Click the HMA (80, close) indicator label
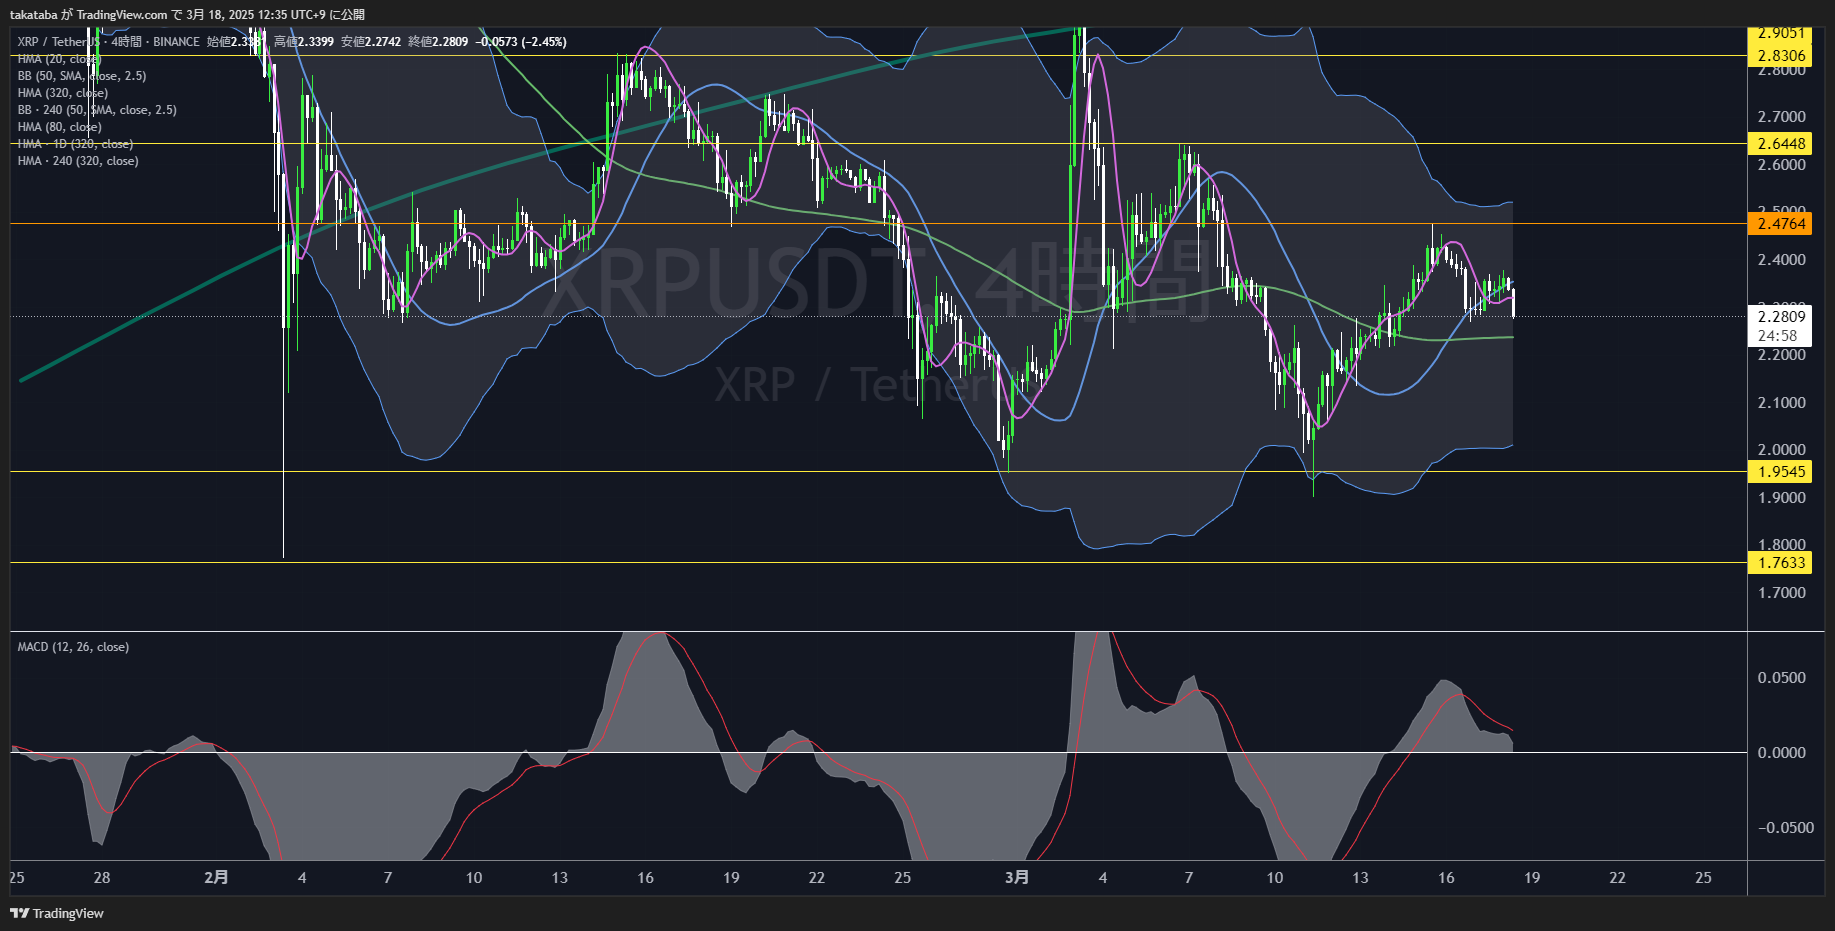 tap(59, 127)
